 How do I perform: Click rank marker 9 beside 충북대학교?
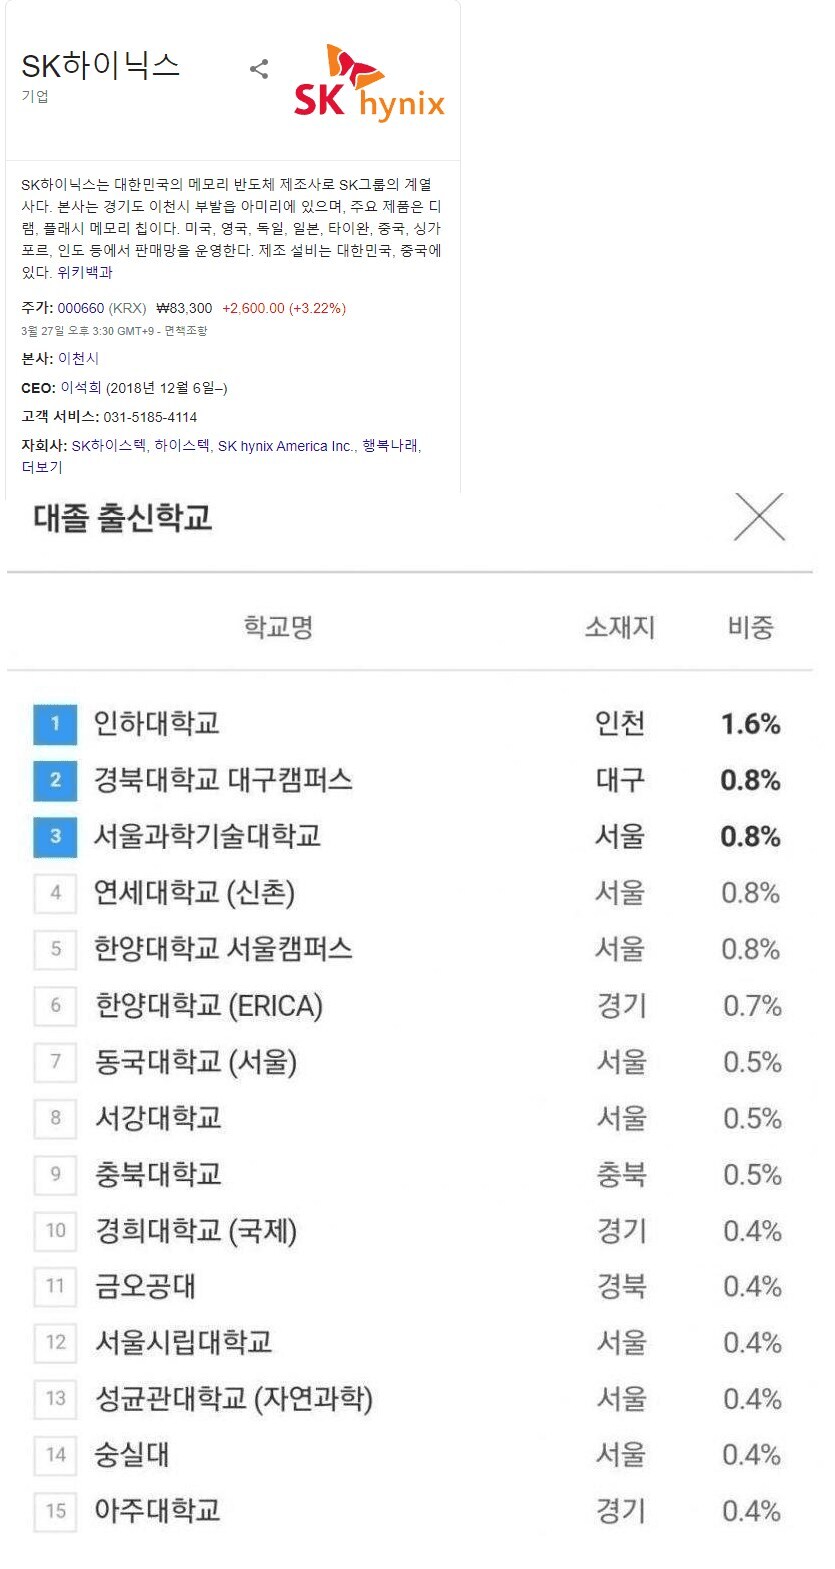(x=56, y=1175)
